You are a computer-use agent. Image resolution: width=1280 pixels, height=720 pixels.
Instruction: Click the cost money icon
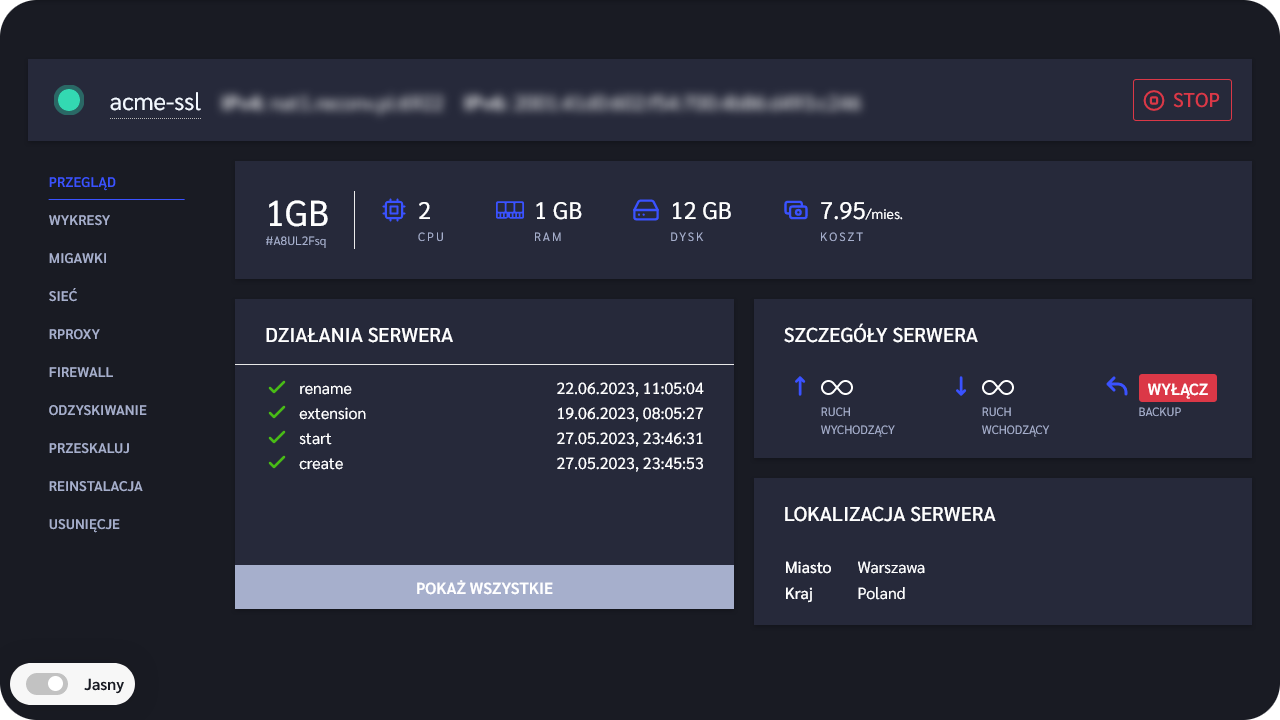[x=796, y=210]
